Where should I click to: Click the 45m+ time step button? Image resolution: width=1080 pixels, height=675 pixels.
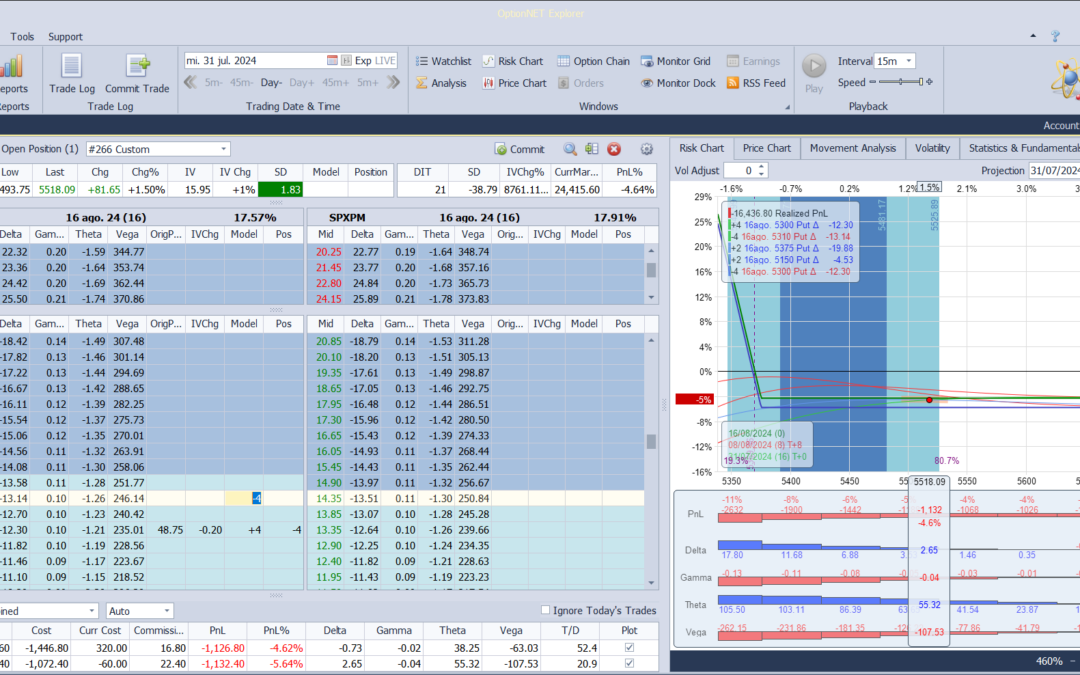pos(335,83)
